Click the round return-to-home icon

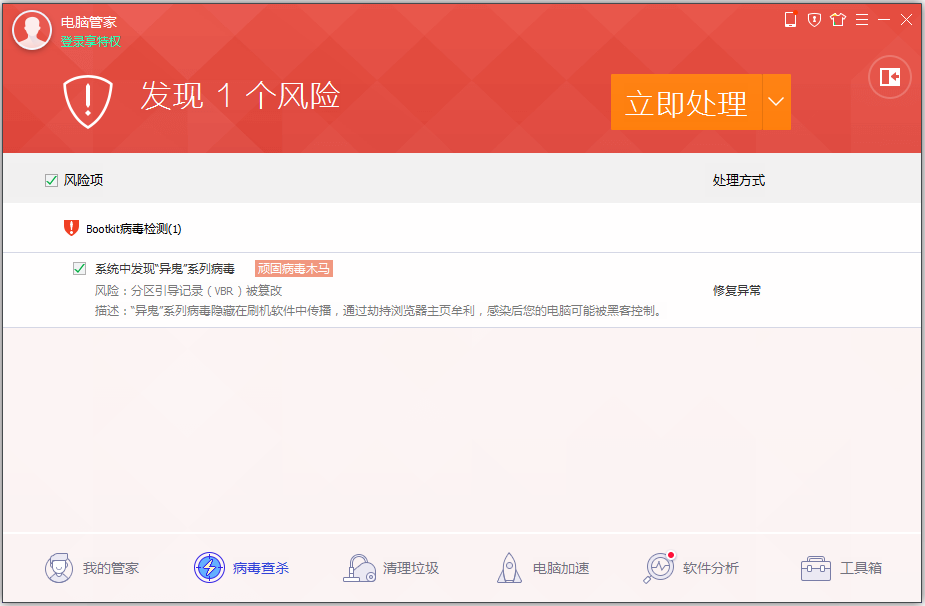[x=890, y=77]
